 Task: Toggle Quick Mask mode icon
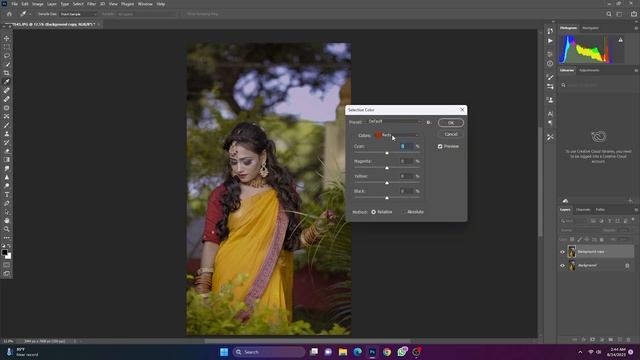pos(7,265)
